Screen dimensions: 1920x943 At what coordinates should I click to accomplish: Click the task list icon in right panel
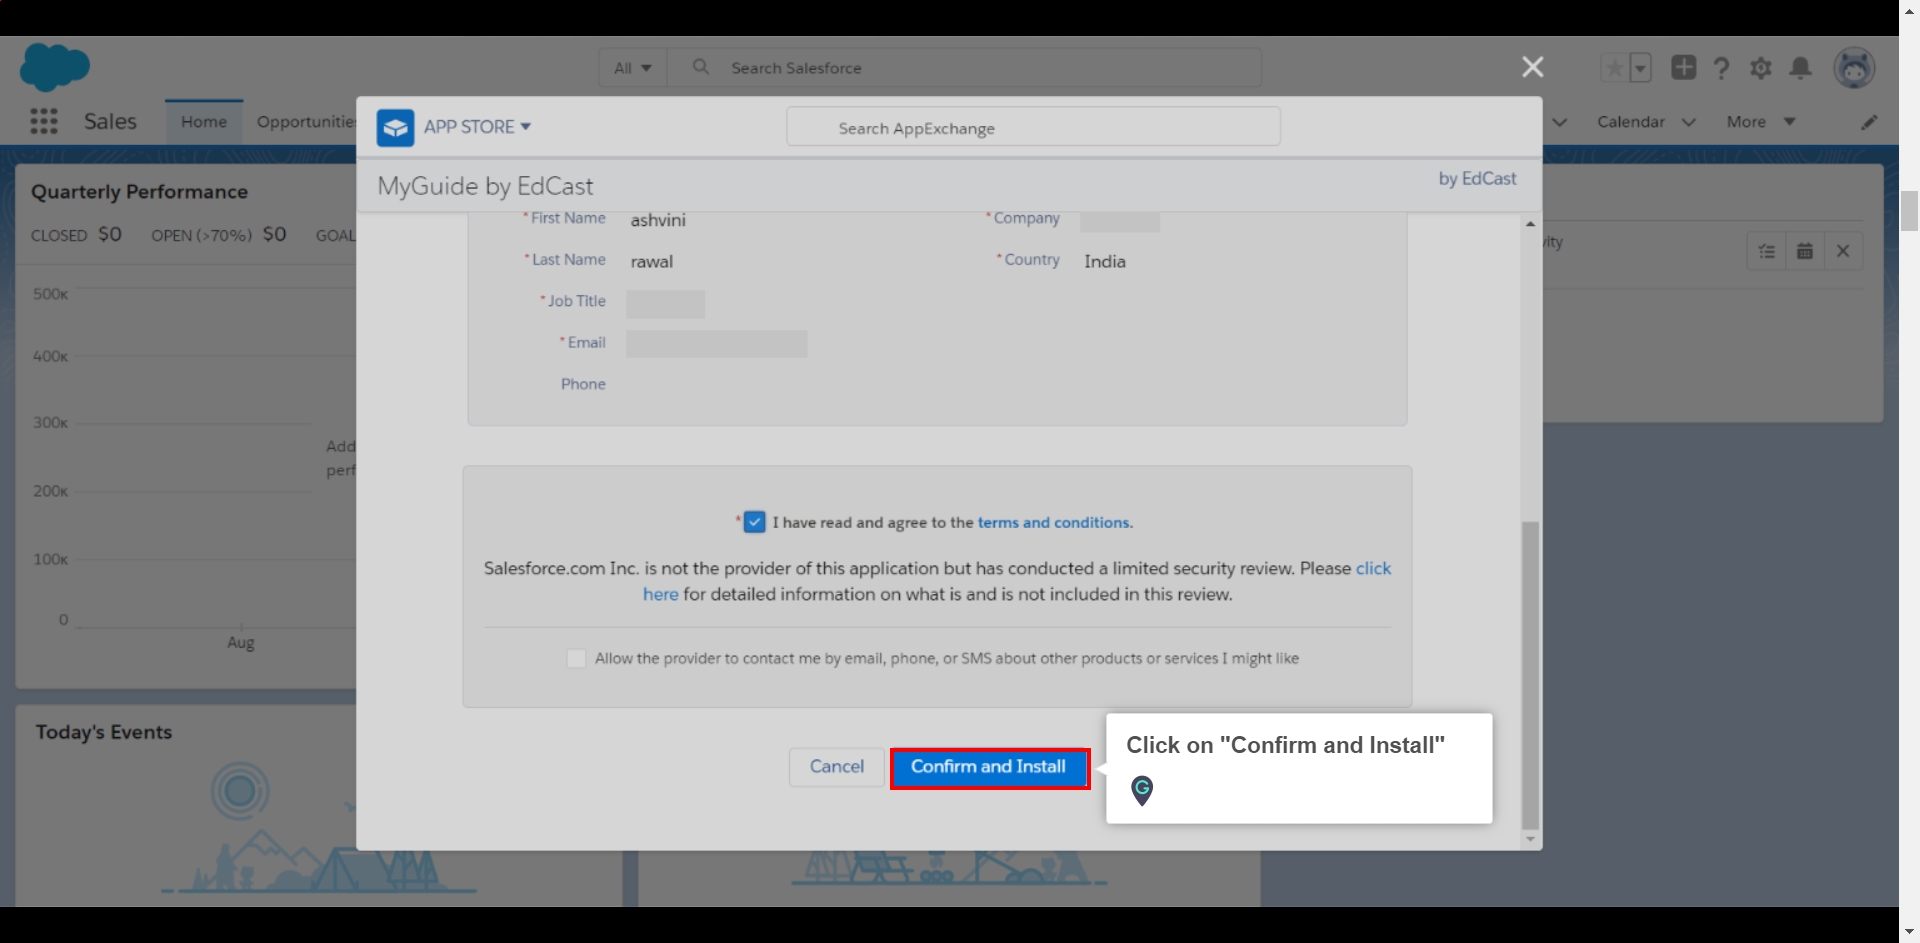click(x=1767, y=251)
